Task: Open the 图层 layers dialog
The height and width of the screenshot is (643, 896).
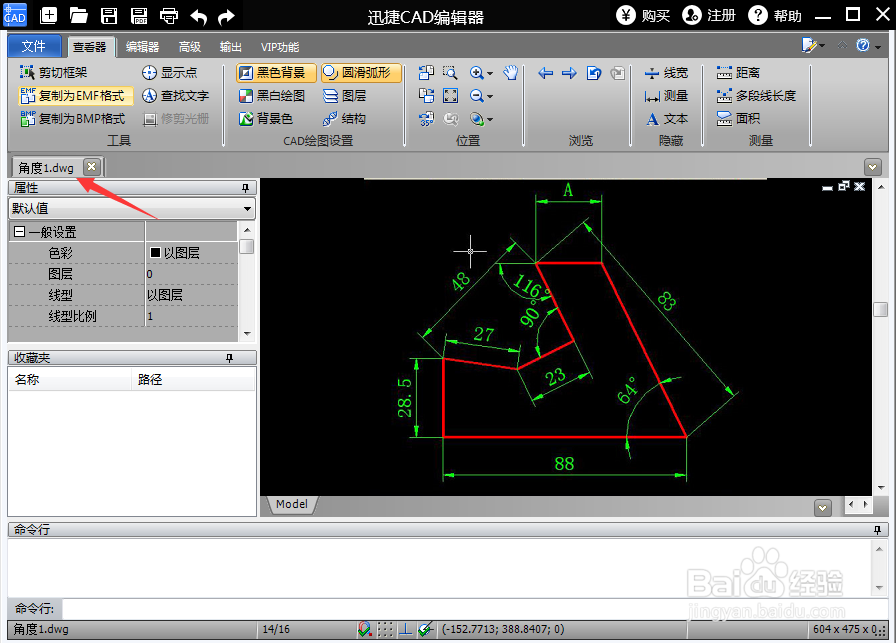Action: pos(345,95)
